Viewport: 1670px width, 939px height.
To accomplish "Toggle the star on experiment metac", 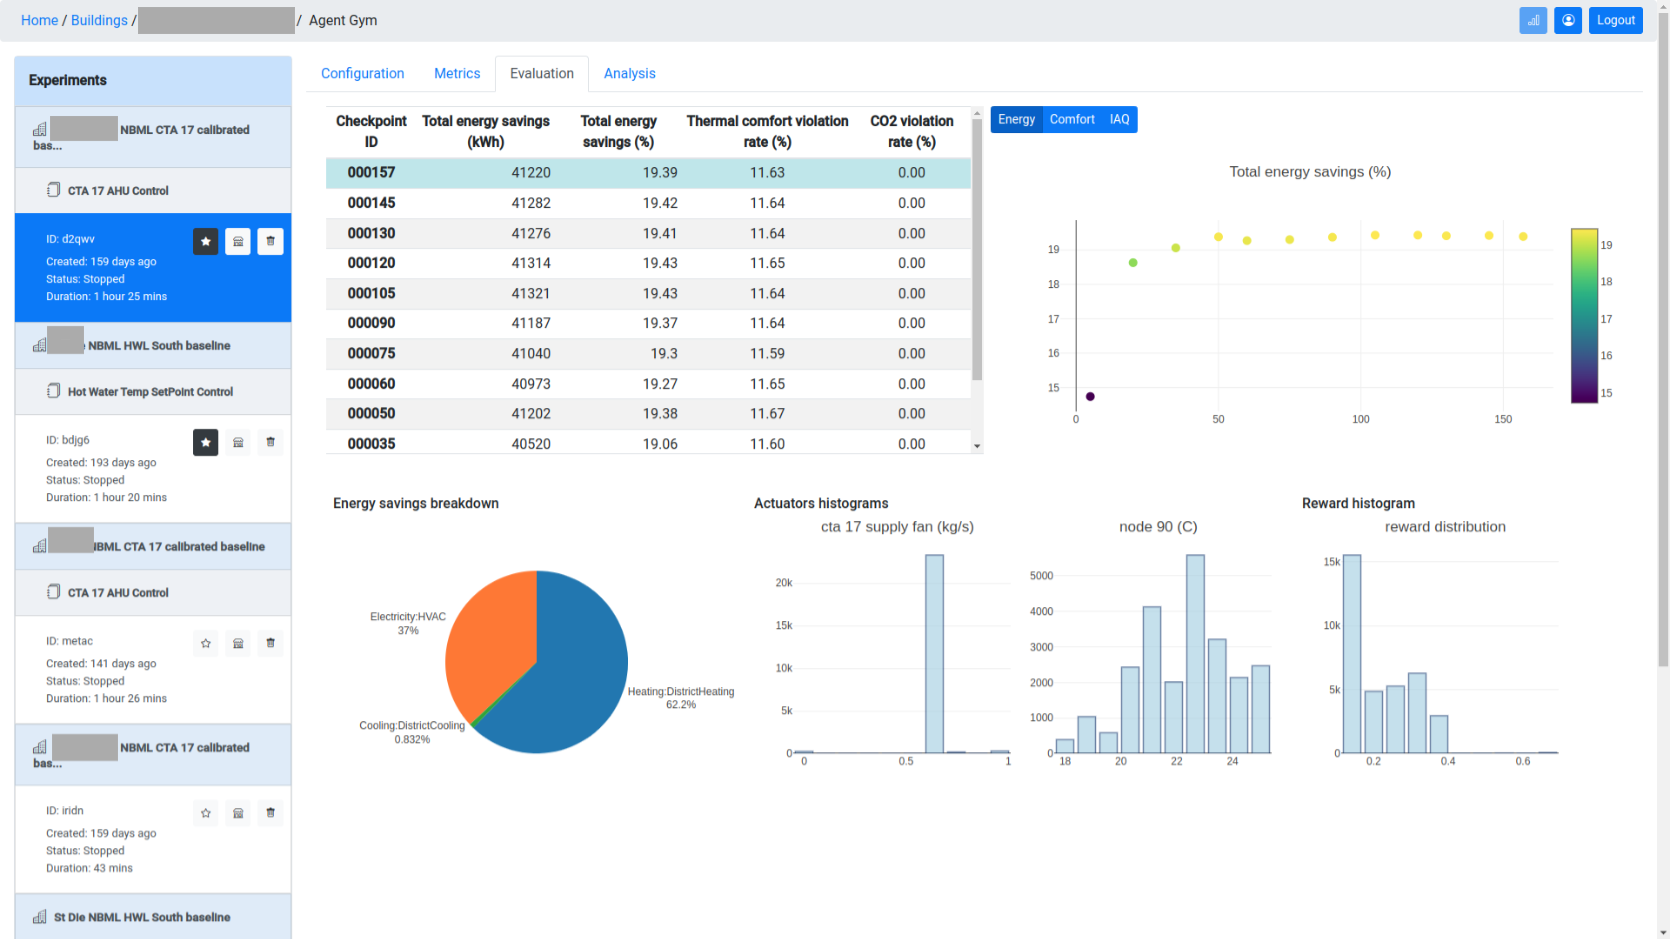I will (205, 643).
